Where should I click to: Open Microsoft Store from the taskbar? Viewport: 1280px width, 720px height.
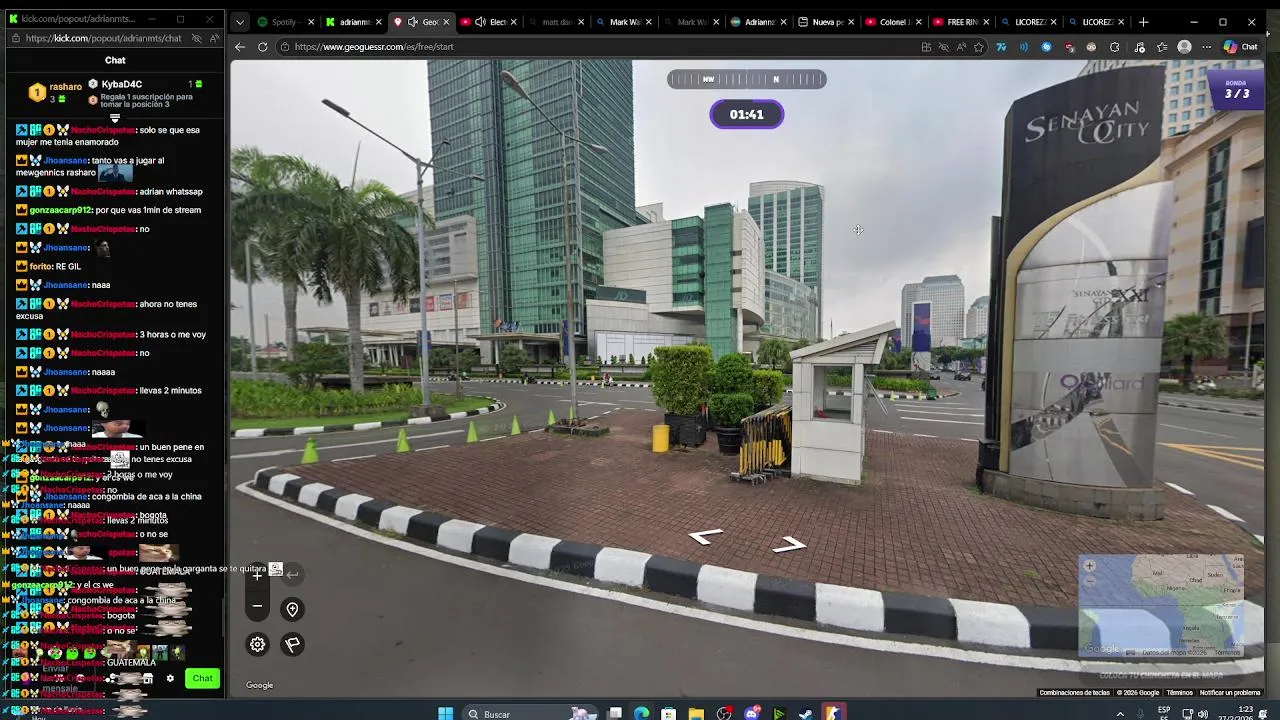(668, 714)
